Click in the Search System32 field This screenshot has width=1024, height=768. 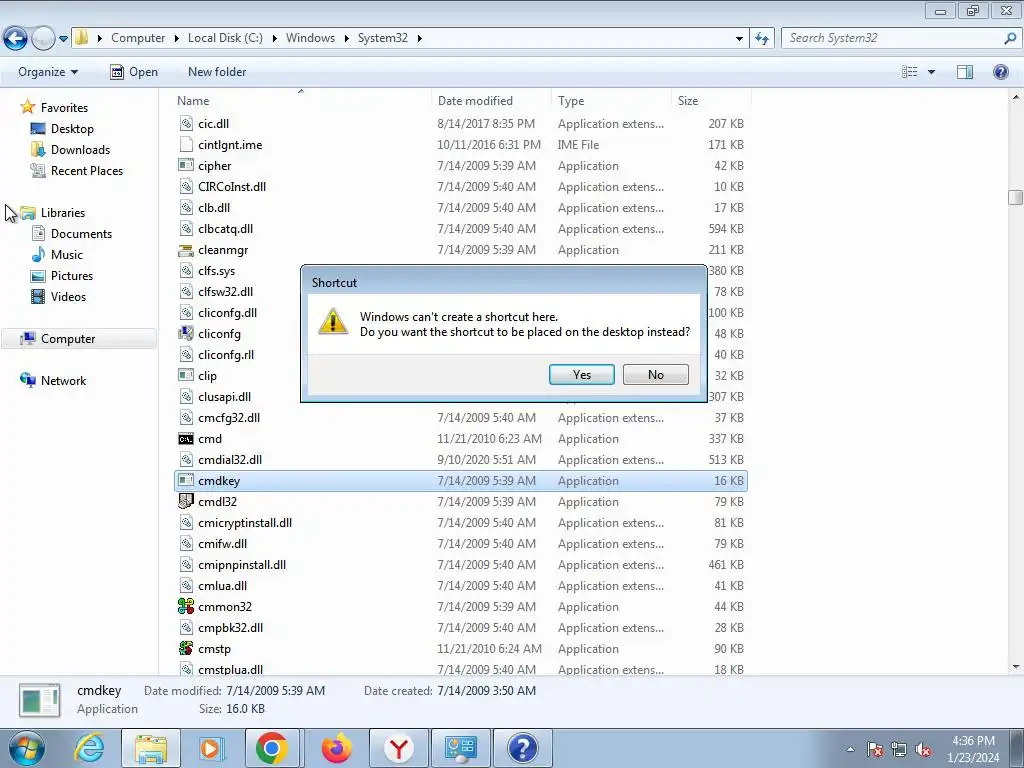891,38
